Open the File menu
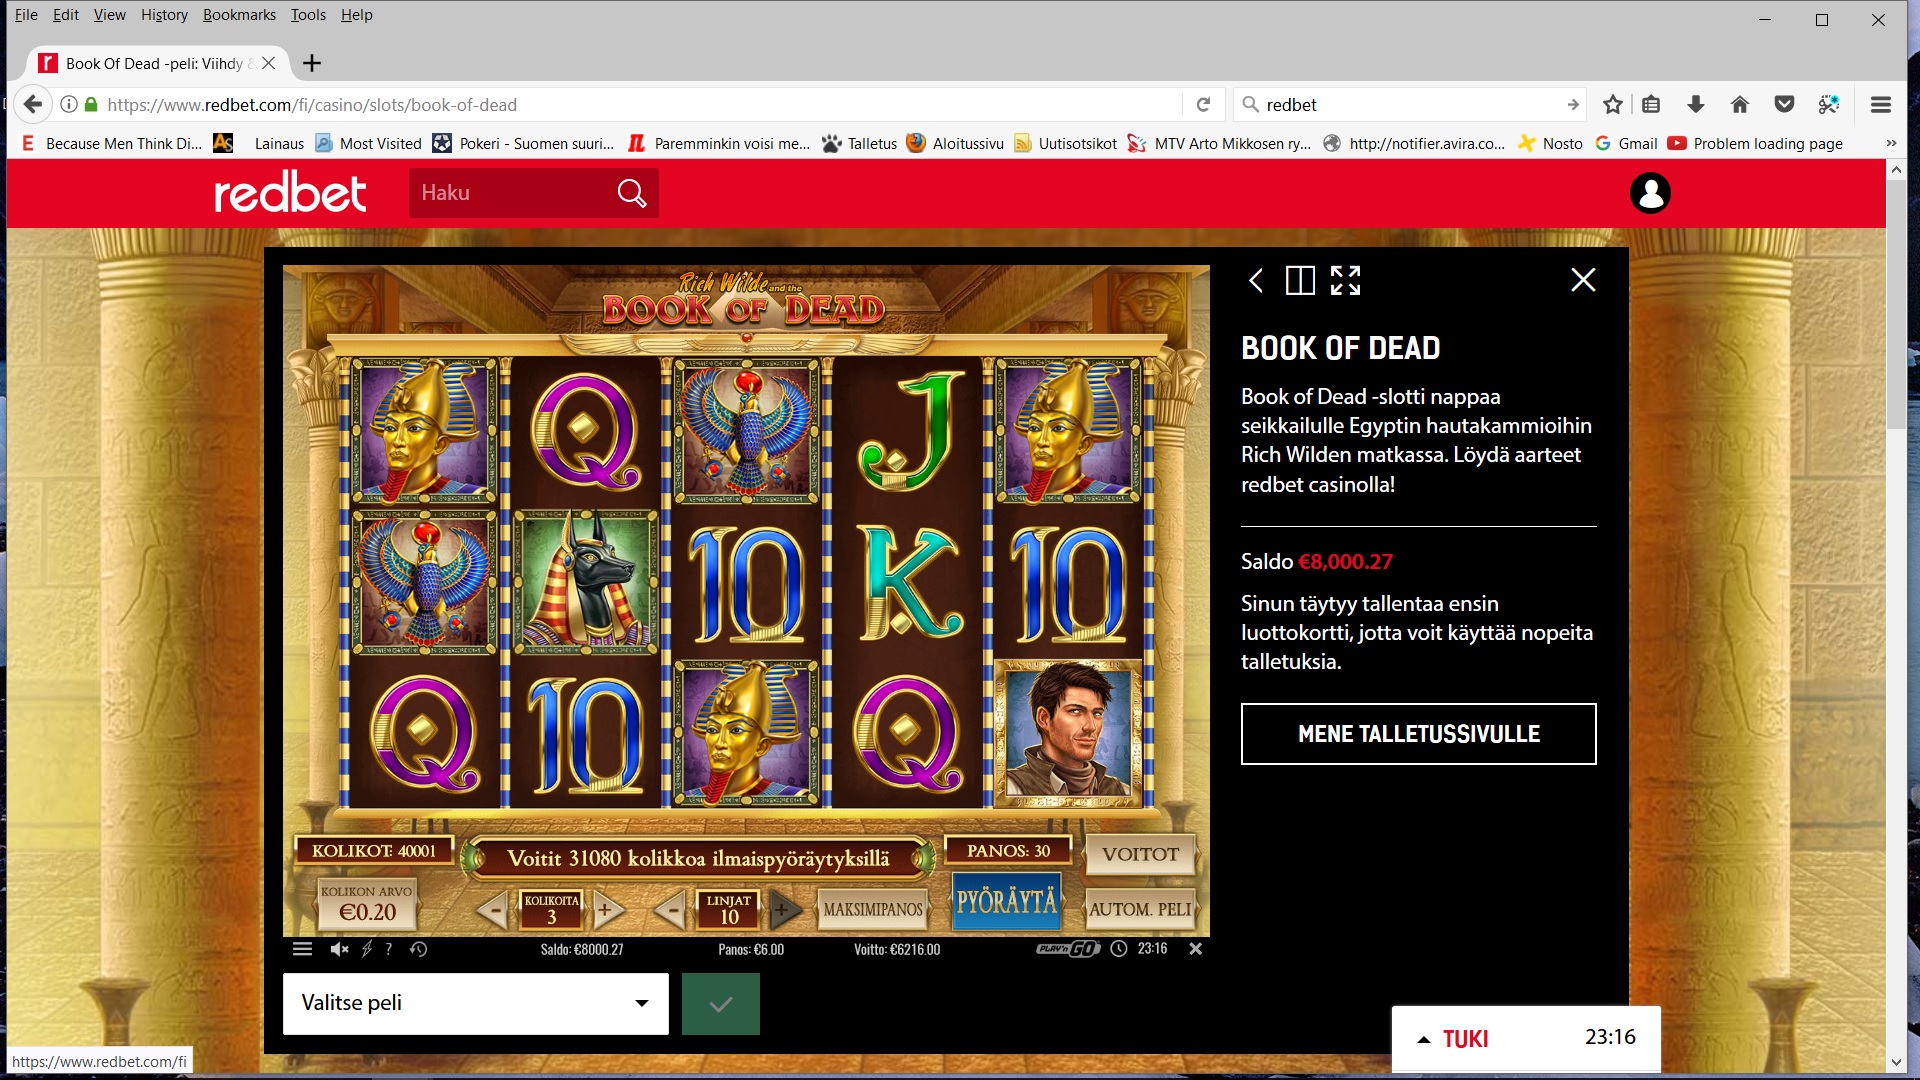 pyautogui.click(x=26, y=15)
